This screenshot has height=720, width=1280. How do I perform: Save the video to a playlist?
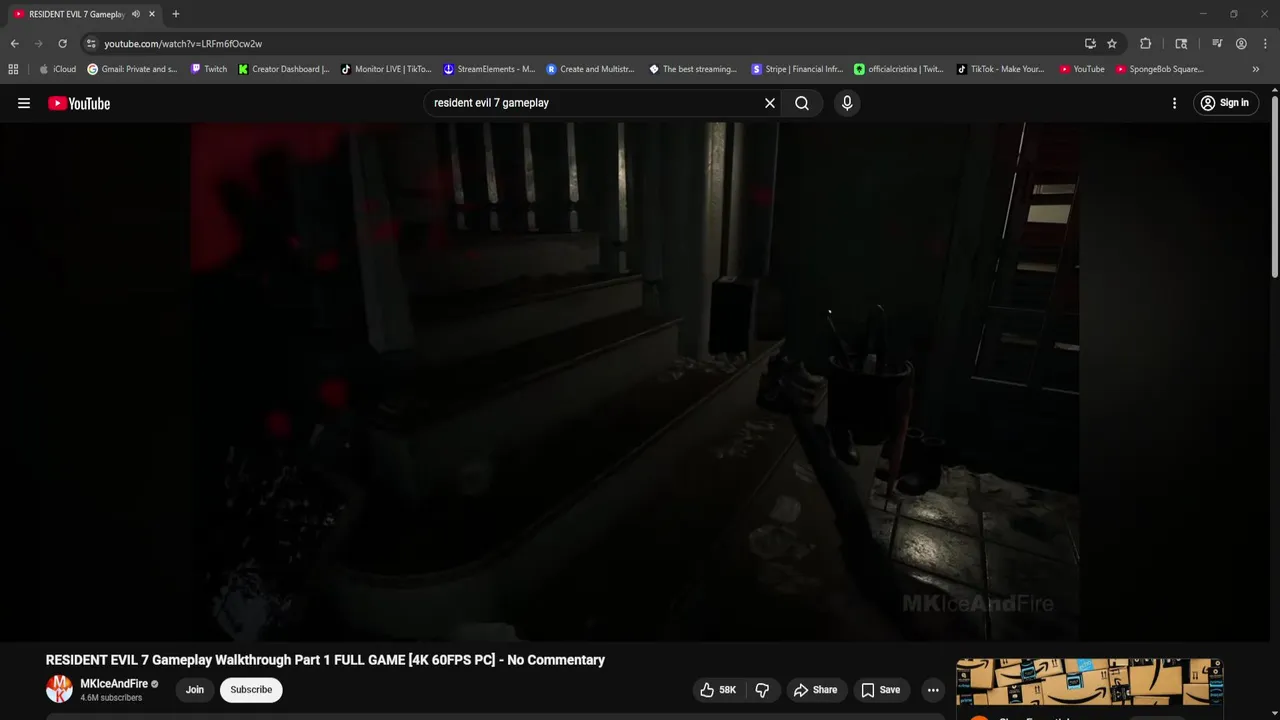point(881,690)
